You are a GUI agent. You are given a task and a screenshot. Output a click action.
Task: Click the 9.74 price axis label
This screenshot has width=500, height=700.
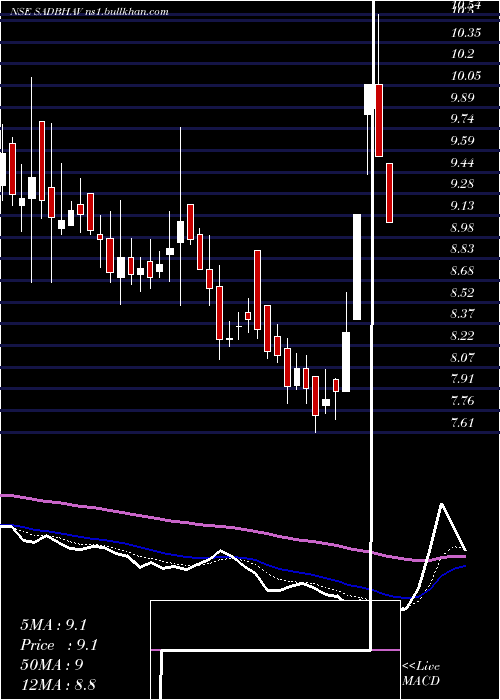(x=462, y=119)
